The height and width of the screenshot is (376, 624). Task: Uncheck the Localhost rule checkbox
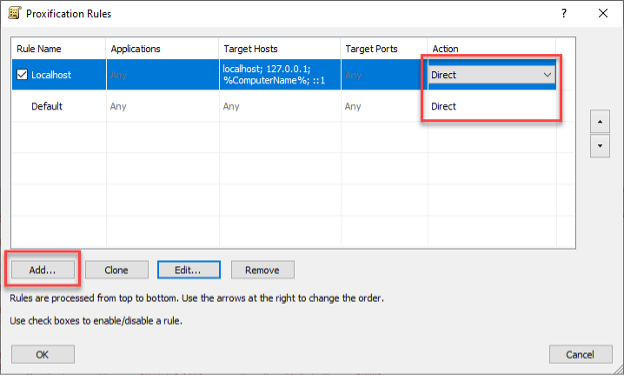click(x=22, y=74)
